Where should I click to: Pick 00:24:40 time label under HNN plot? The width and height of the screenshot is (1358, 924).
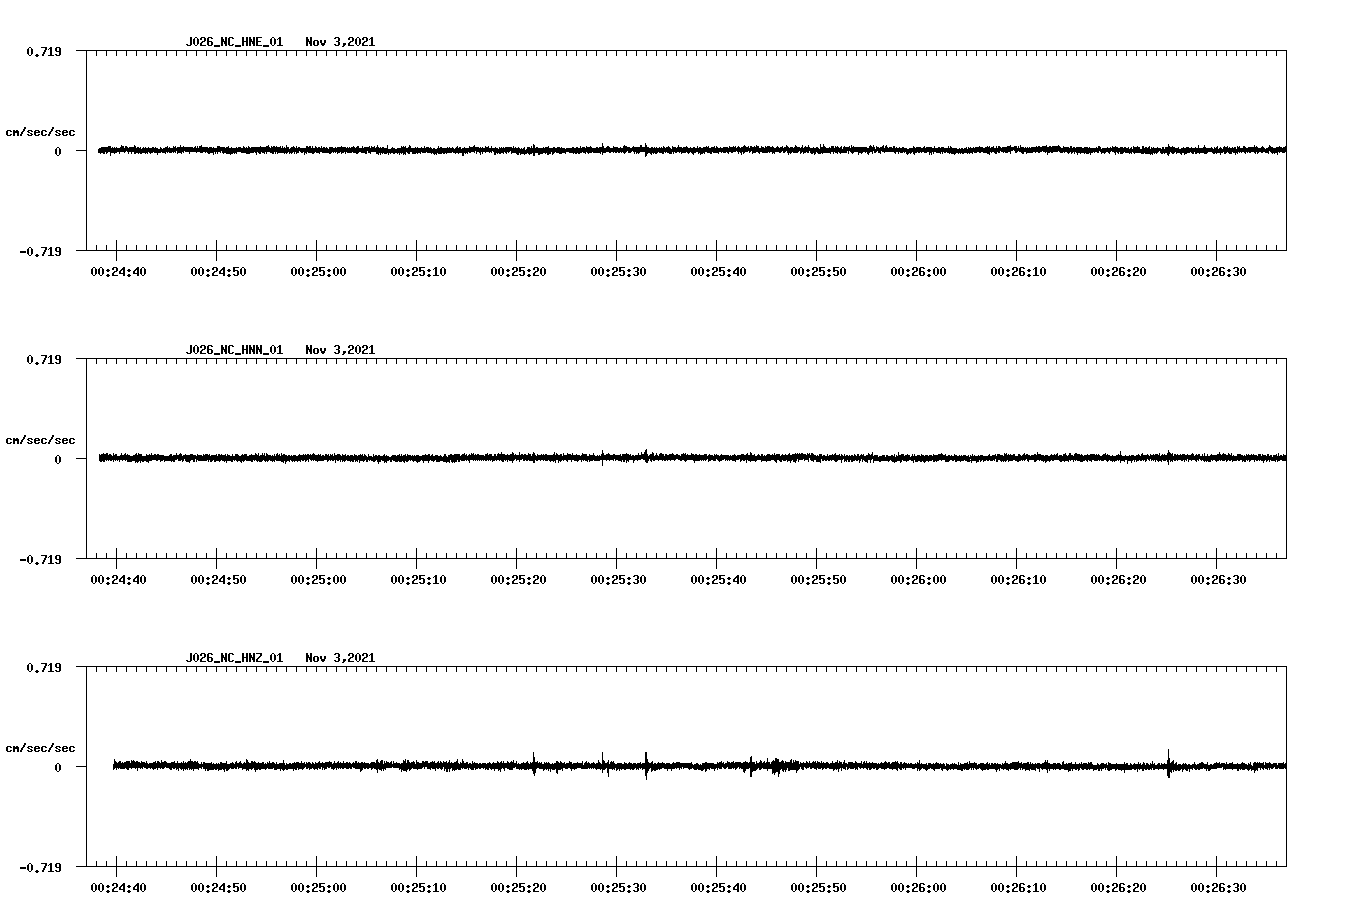(118, 580)
